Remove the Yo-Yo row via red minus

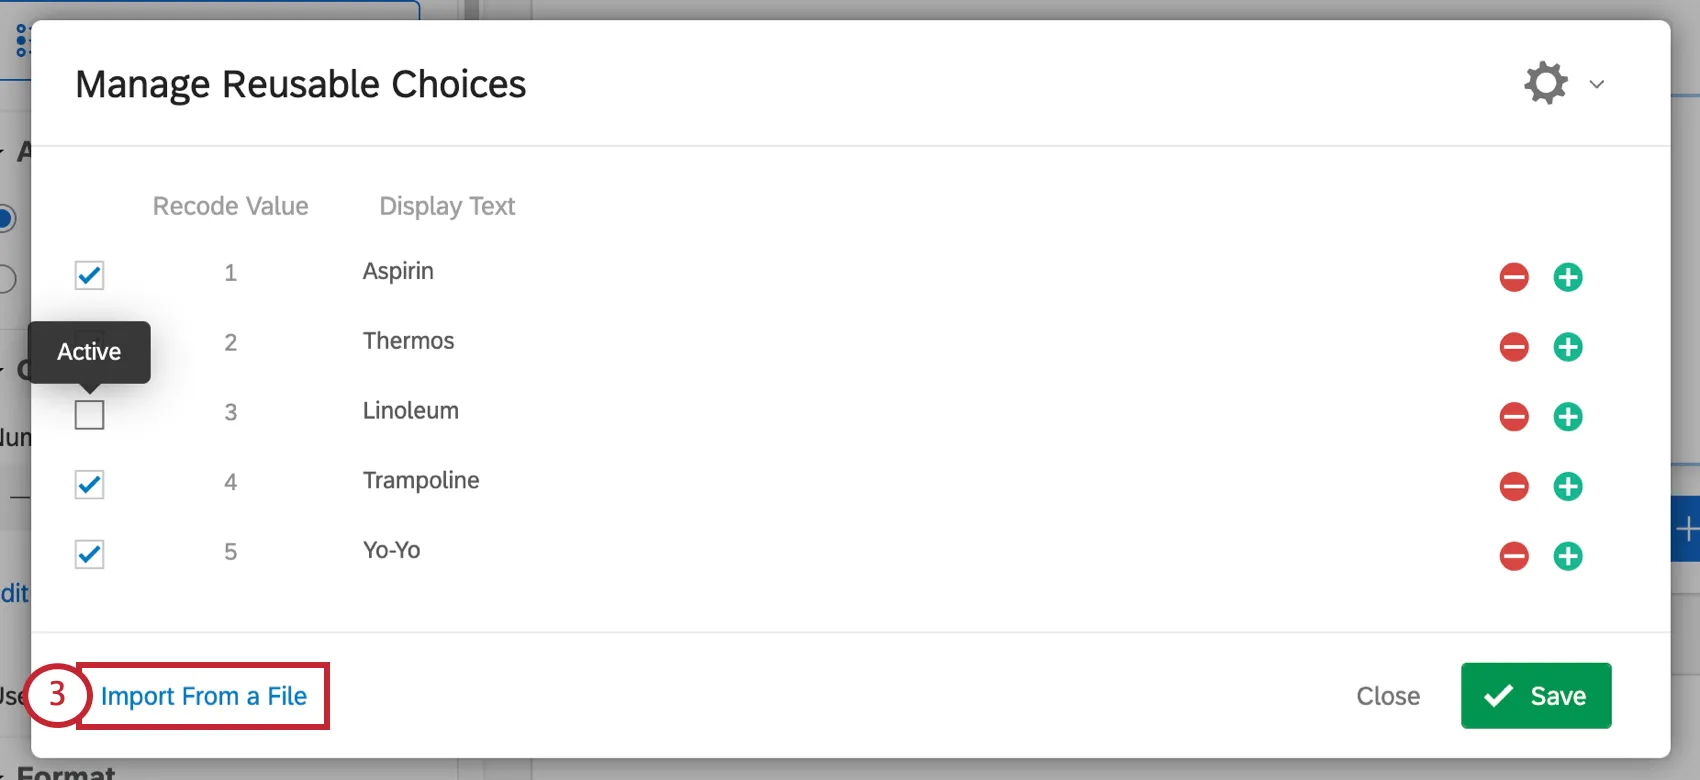[1513, 557]
